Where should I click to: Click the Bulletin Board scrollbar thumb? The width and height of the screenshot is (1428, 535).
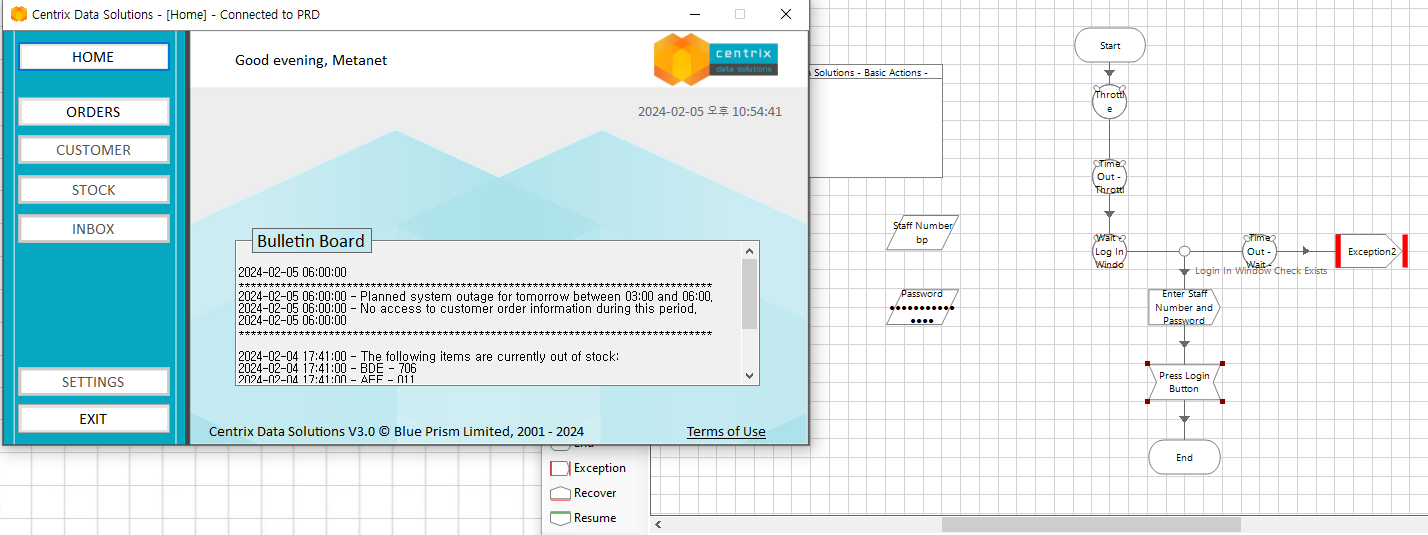pyautogui.click(x=749, y=294)
